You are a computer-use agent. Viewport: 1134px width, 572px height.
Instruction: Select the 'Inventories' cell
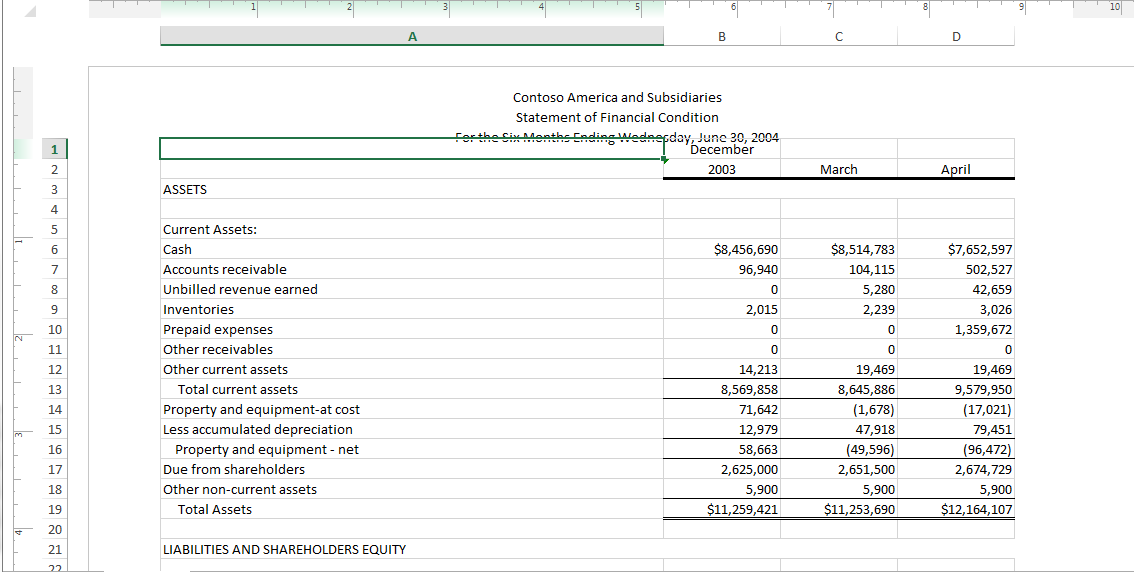coord(412,310)
